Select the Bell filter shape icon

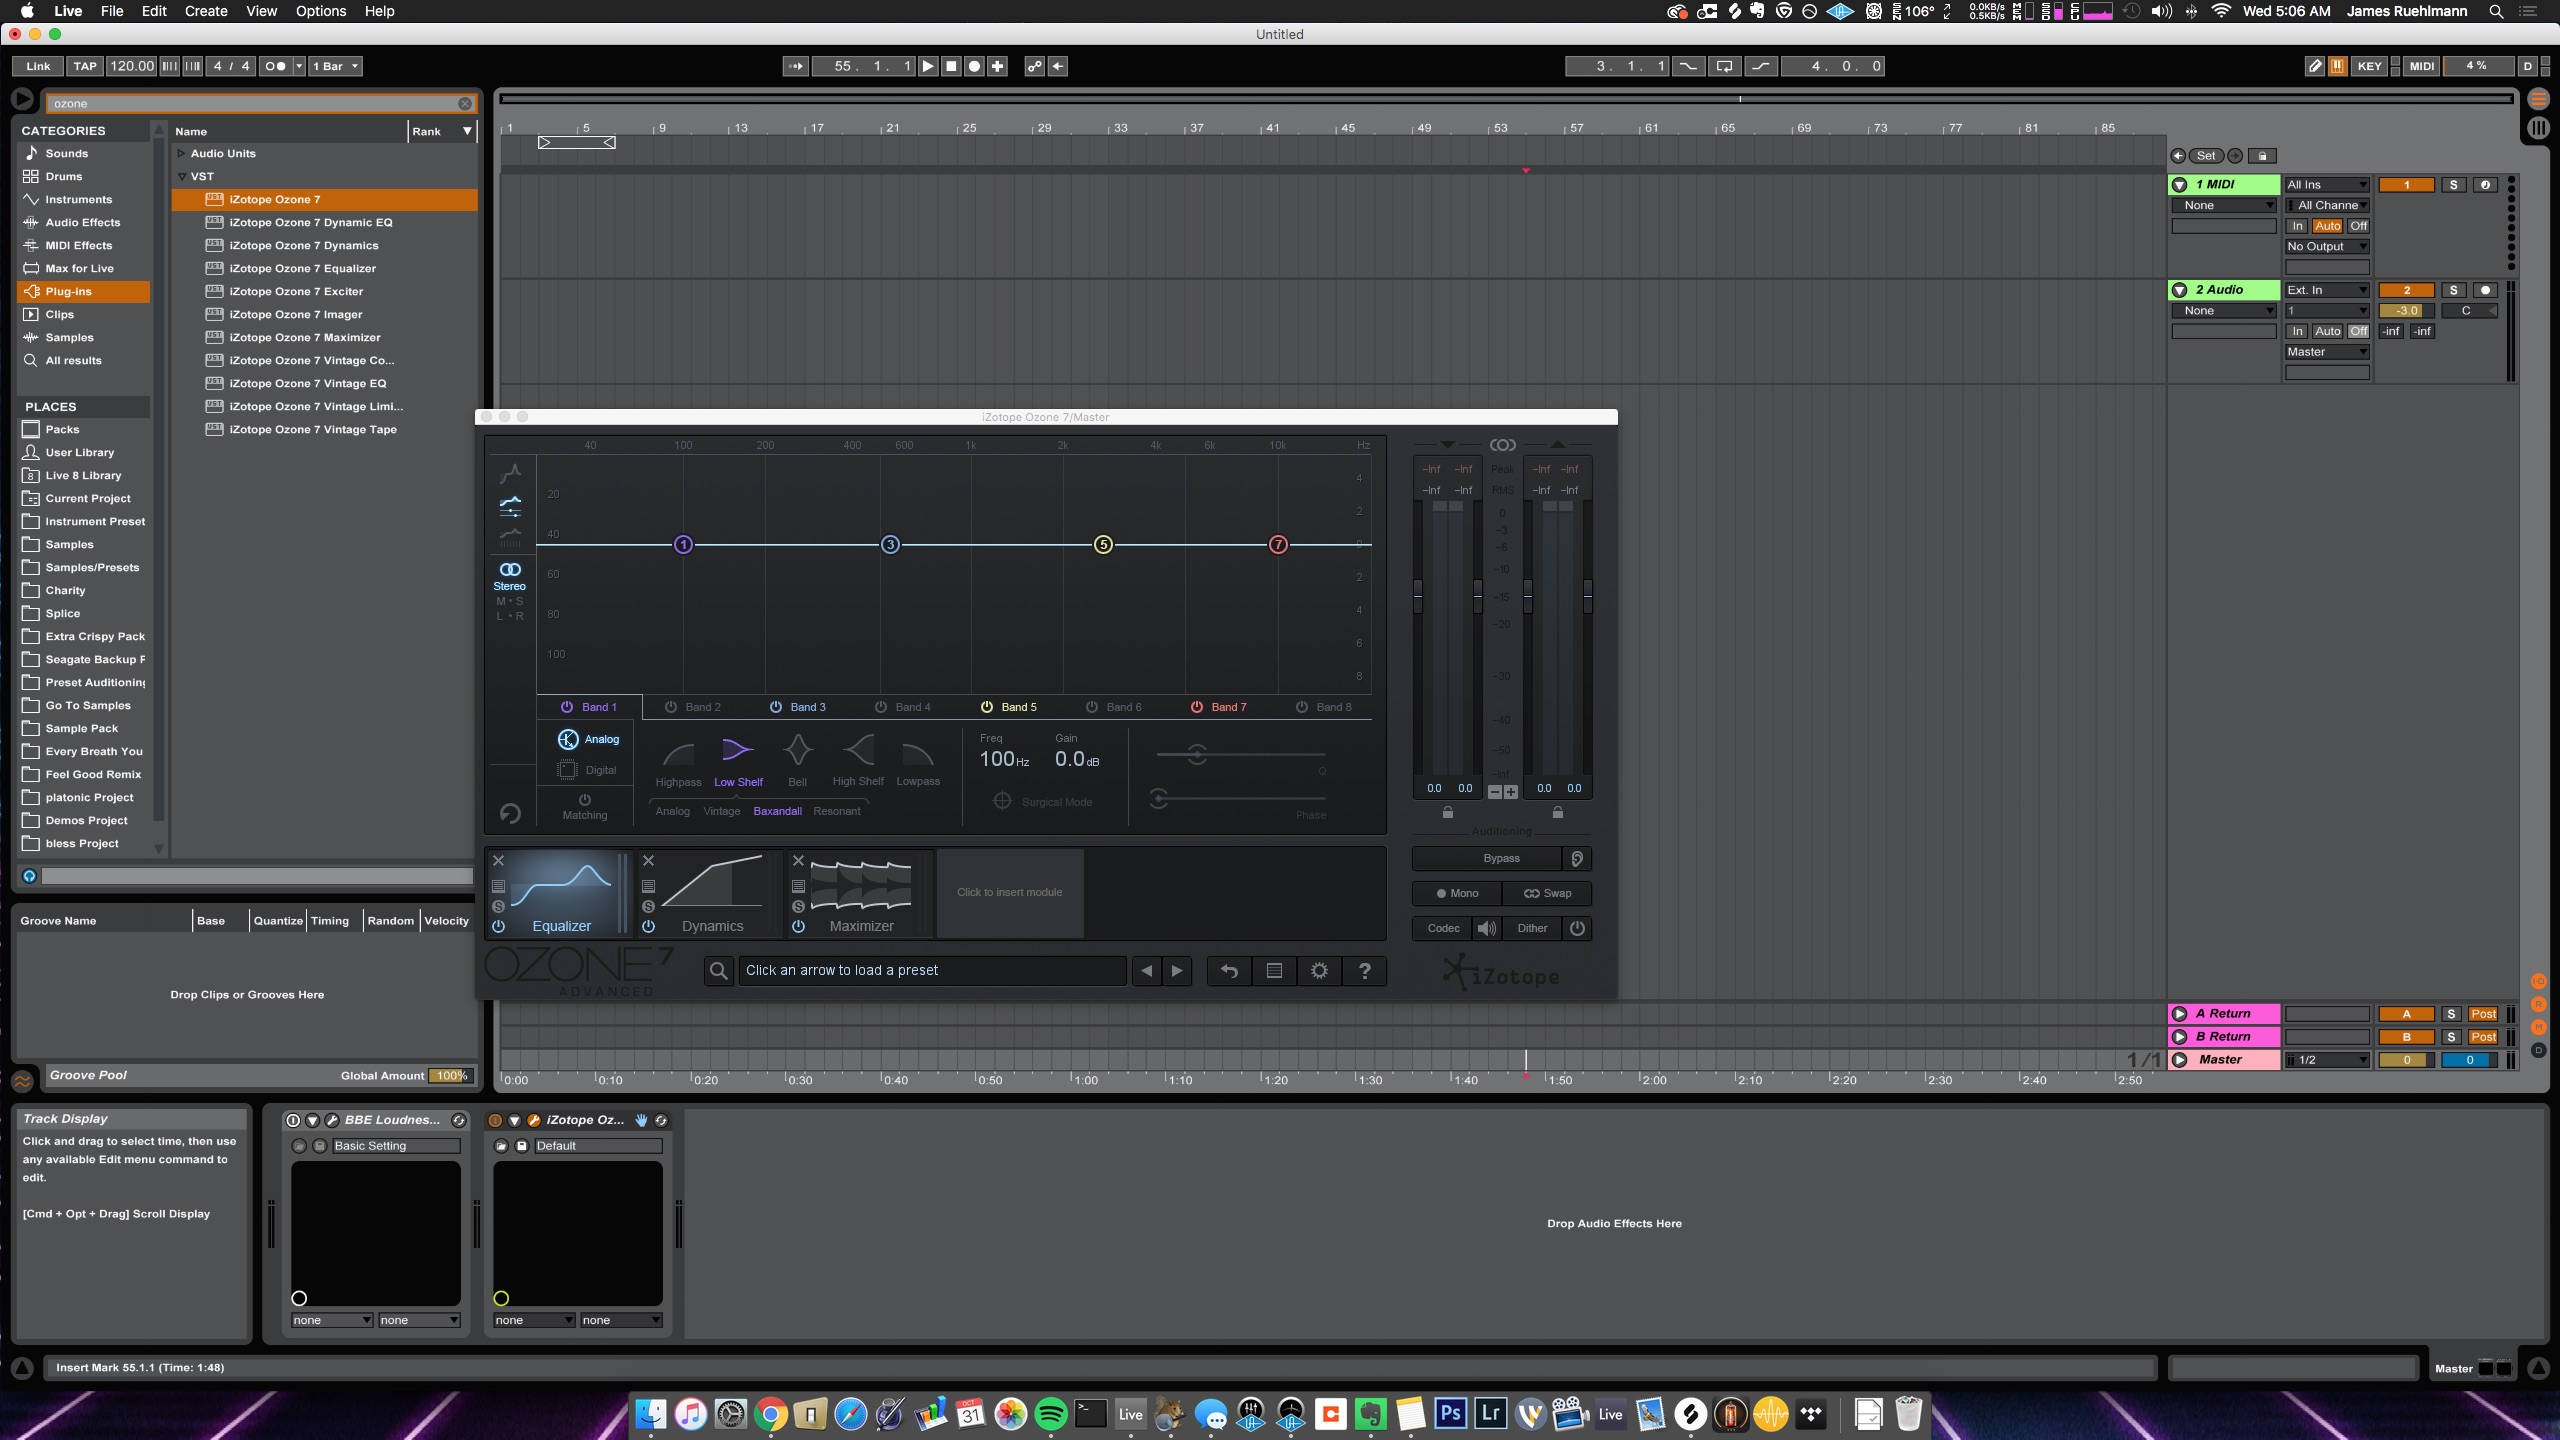[797, 750]
